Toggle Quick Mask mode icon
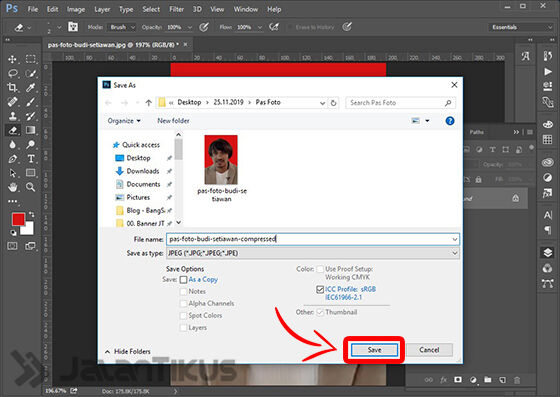Screen dimensions: 560x397 (12, 246)
